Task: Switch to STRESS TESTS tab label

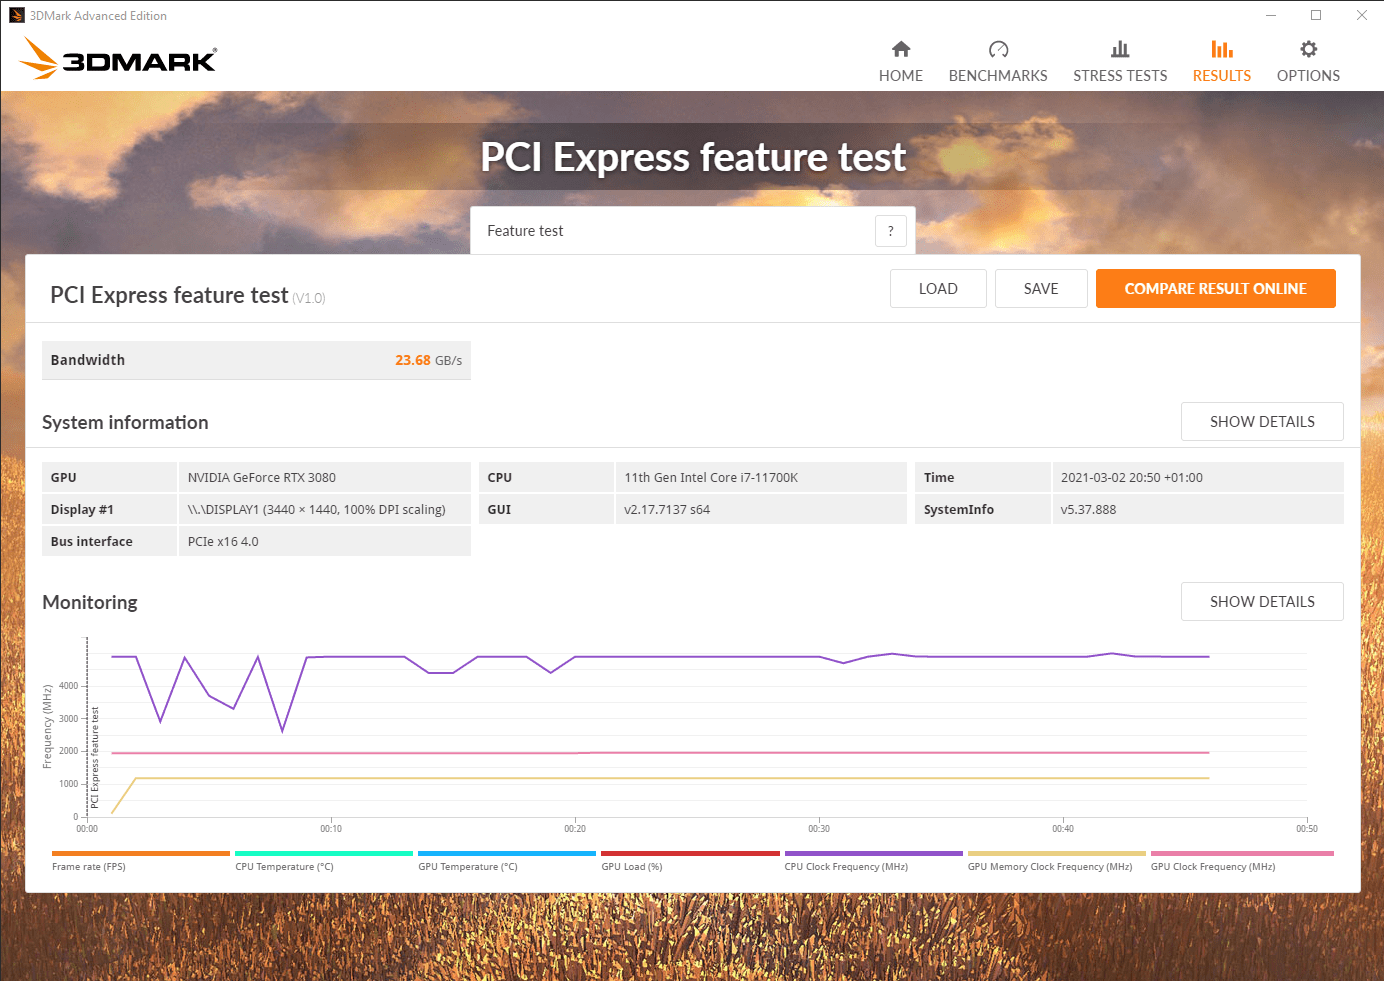Action: (x=1120, y=76)
